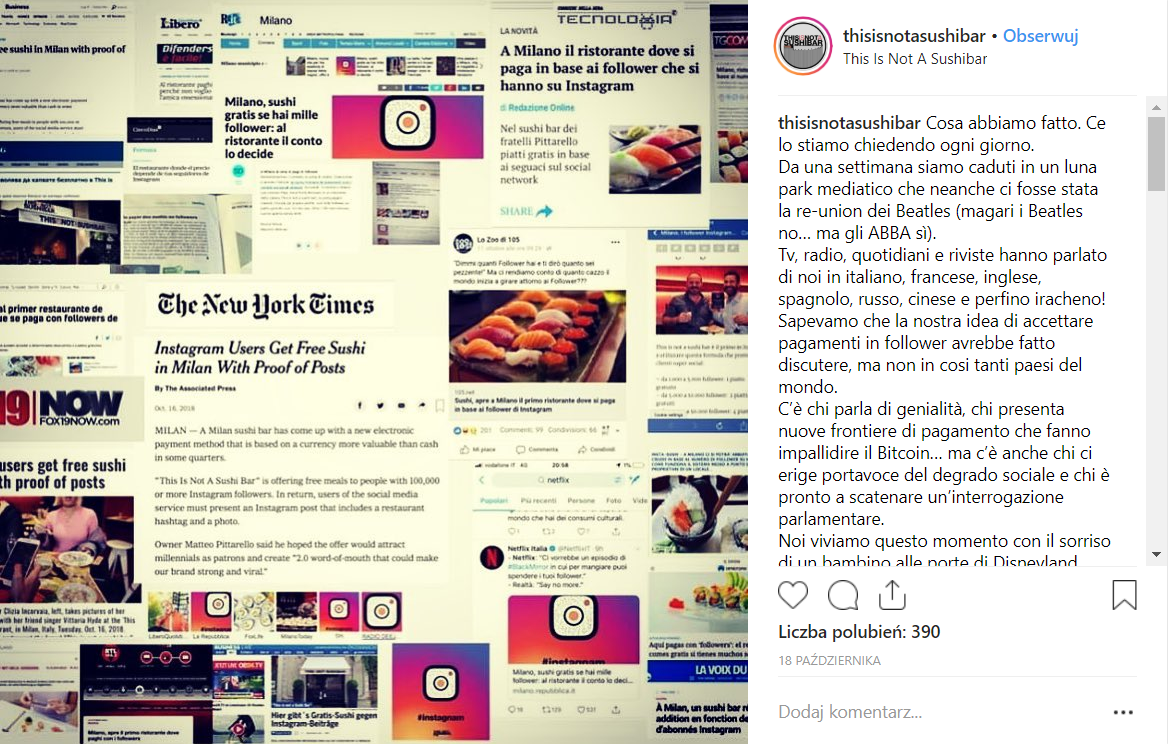Click the Lo Zoo di 105 sushi photo

(x=537, y=336)
